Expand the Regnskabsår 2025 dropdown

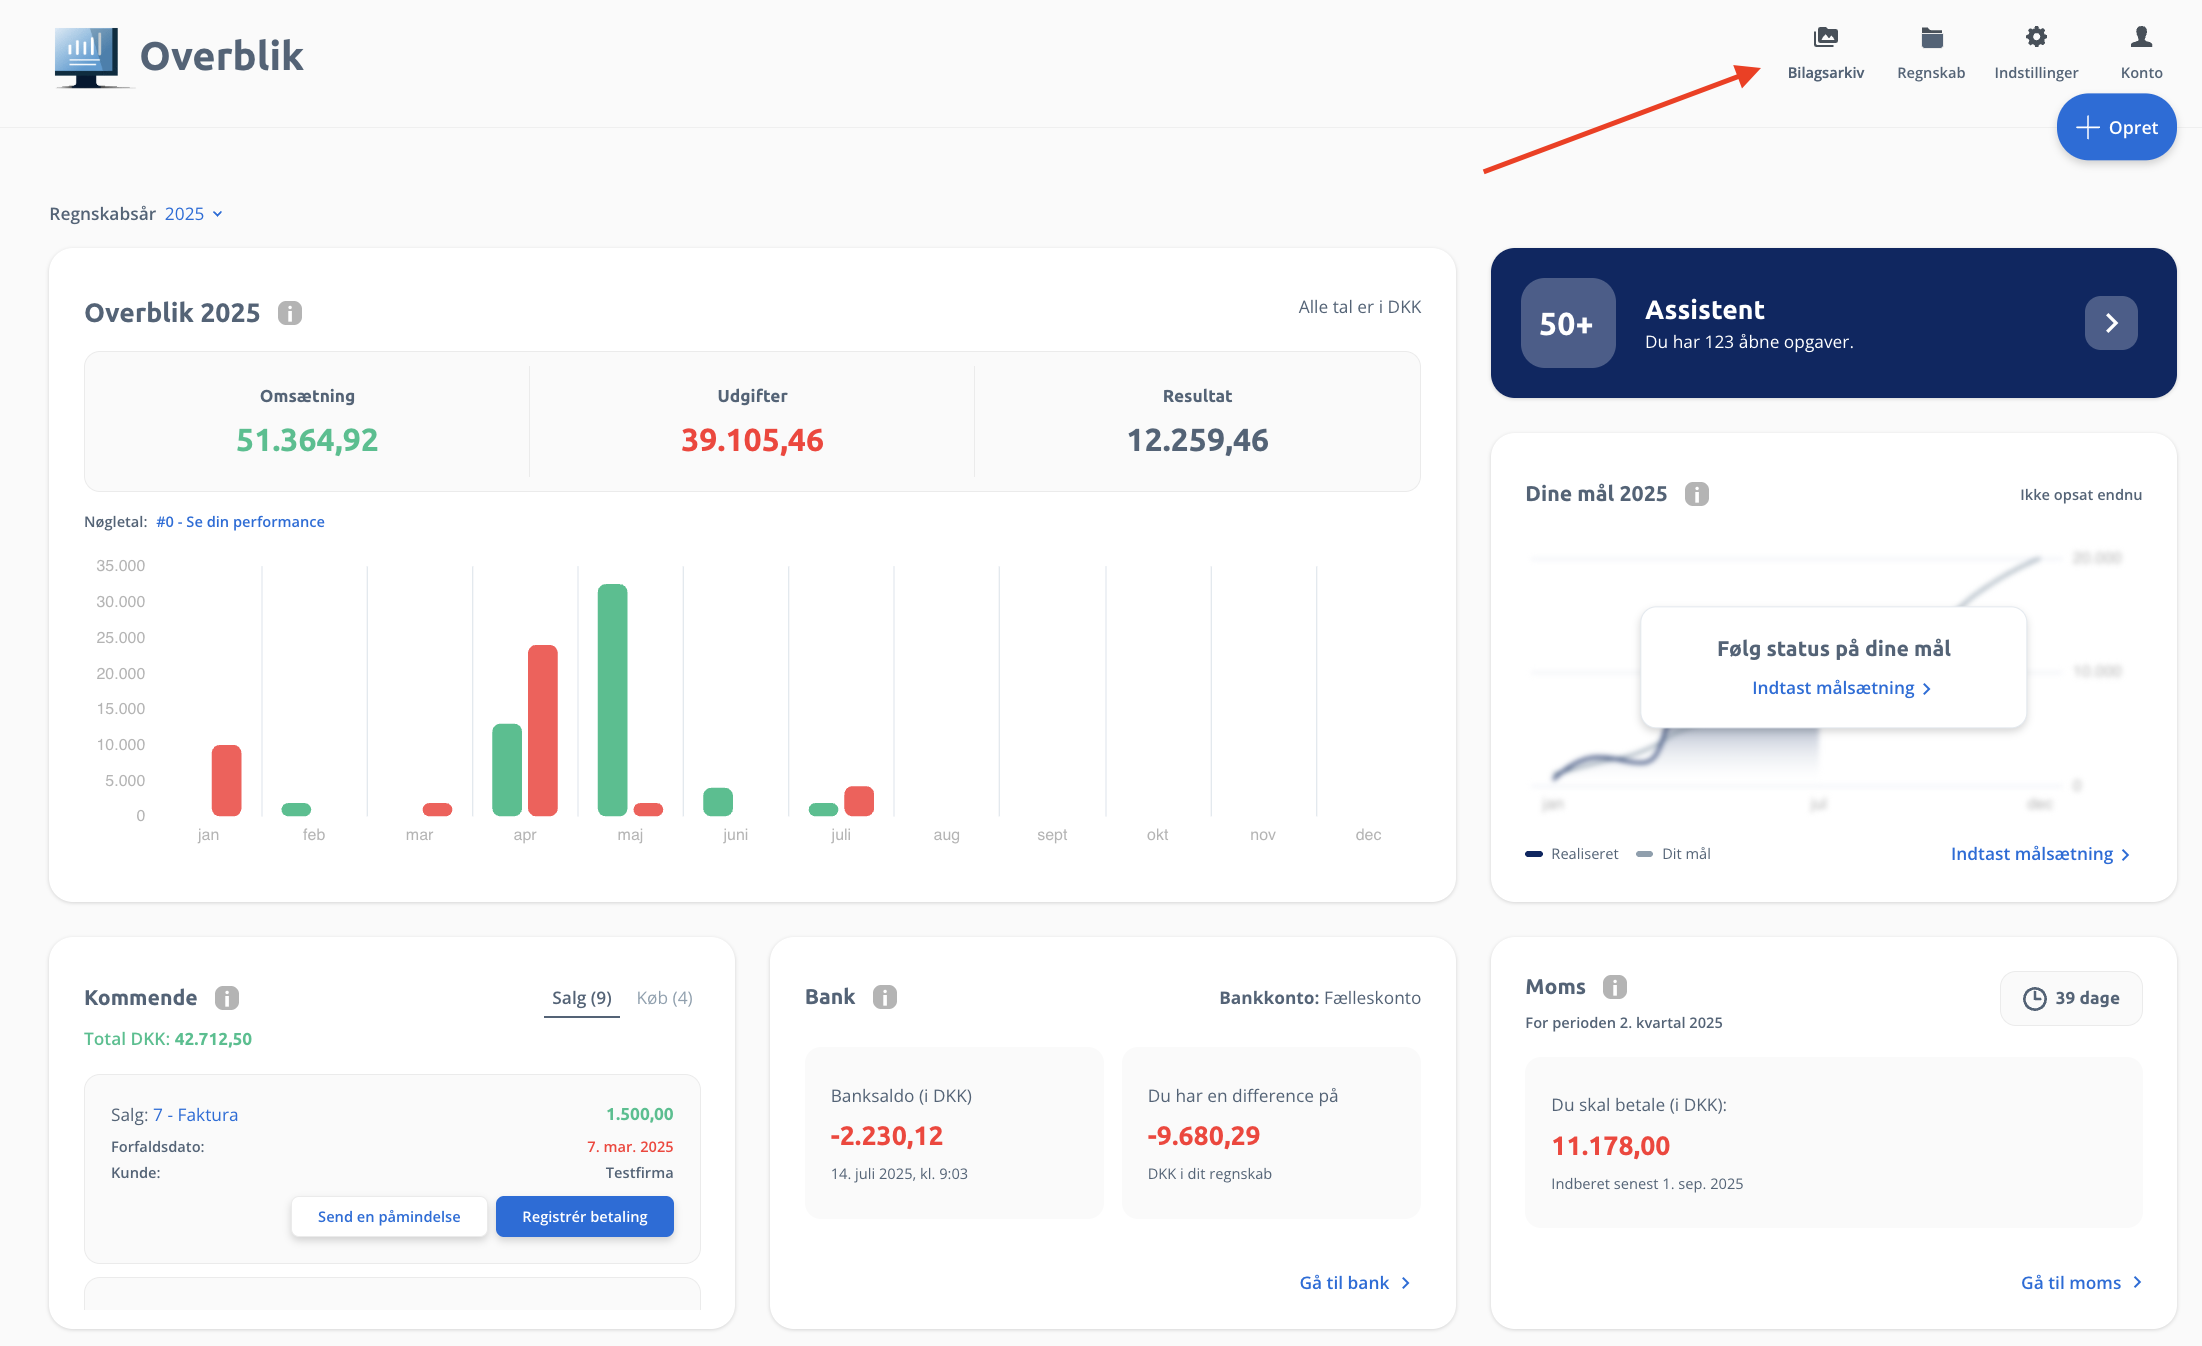tap(194, 214)
